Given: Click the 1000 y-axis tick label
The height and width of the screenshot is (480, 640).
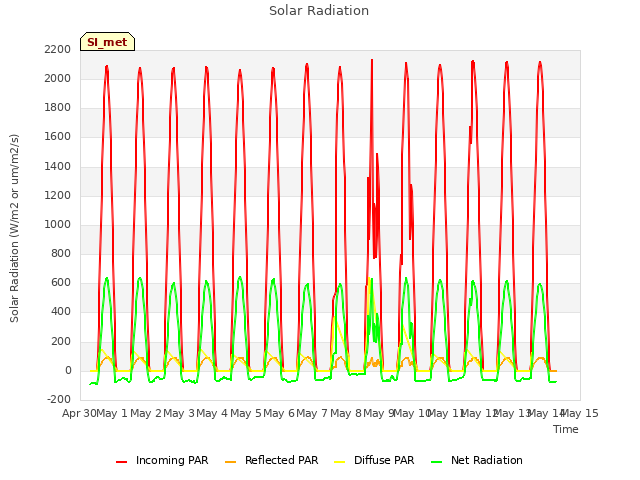Looking at the screenshot, I should pyautogui.click(x=58, y=224).
